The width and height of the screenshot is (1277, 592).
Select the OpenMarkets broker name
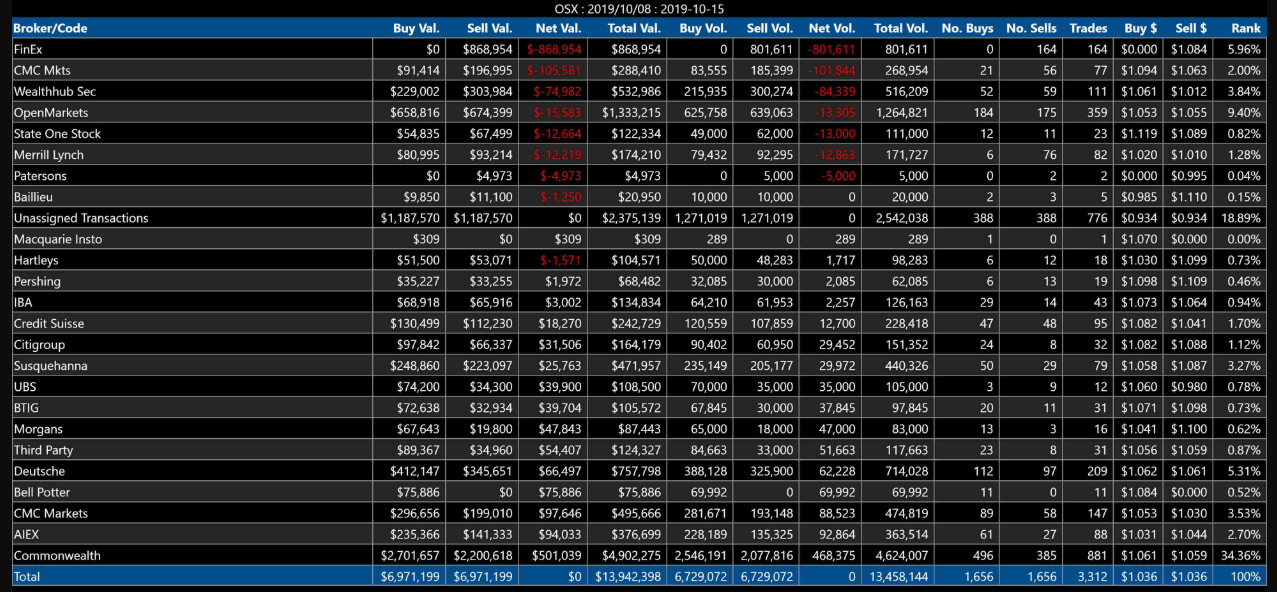(51, 113)
